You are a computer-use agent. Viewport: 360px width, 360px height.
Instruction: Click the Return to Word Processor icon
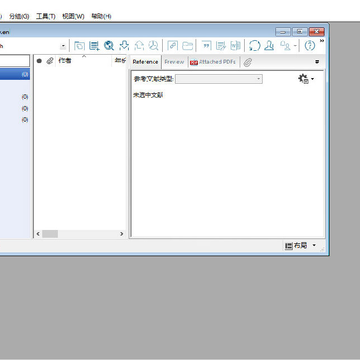[235, 46]
